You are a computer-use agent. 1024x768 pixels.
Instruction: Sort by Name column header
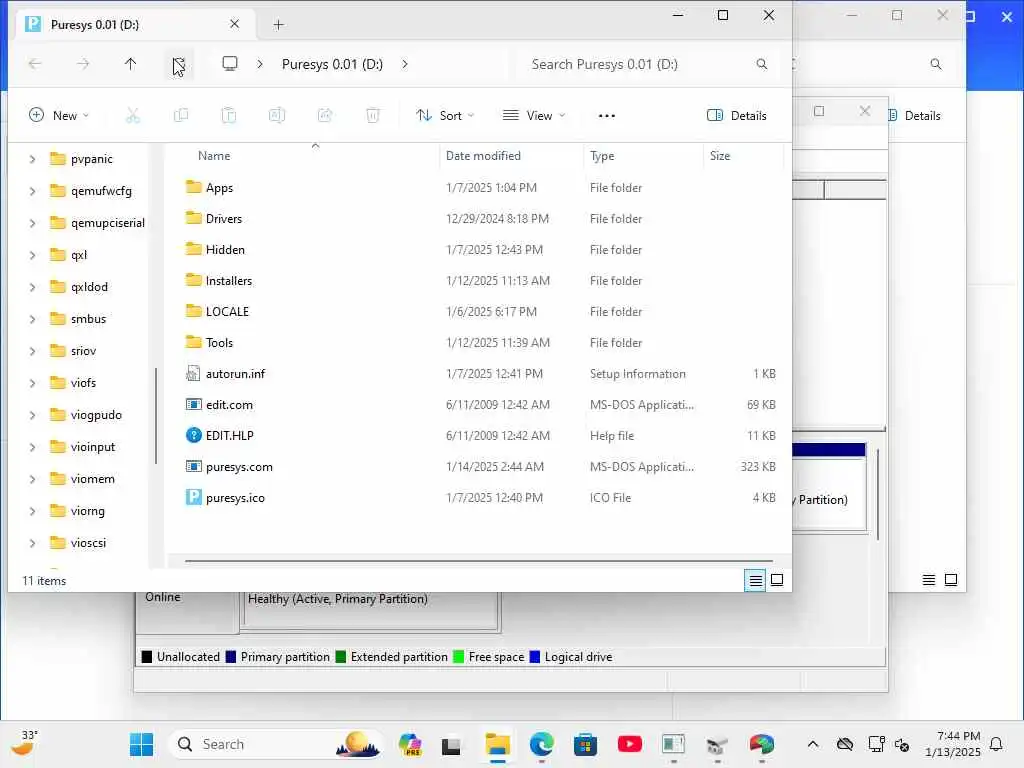coord(214,156)
